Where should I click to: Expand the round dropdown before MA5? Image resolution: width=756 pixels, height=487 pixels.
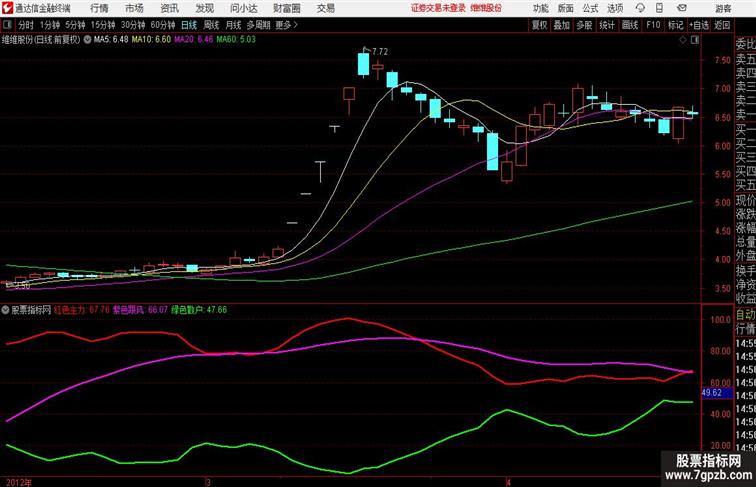87,40
